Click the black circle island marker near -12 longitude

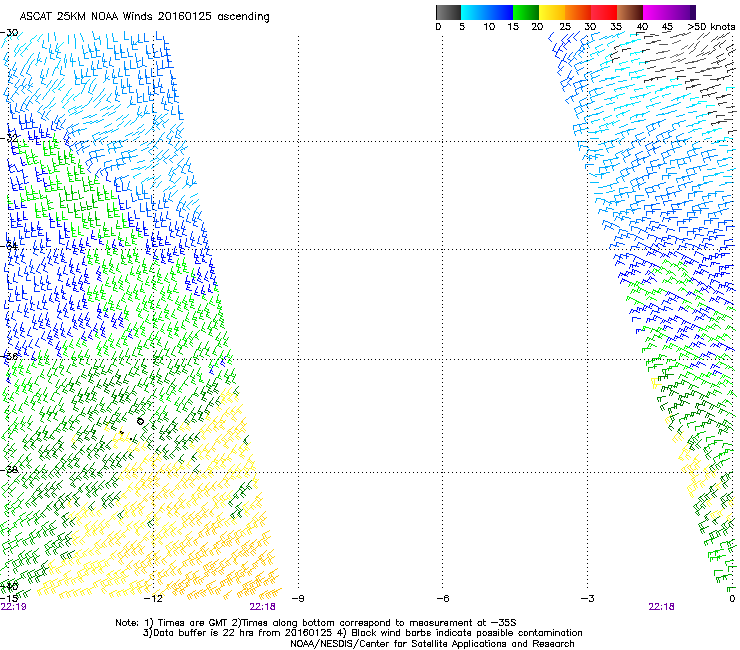[x=140, y=421]
